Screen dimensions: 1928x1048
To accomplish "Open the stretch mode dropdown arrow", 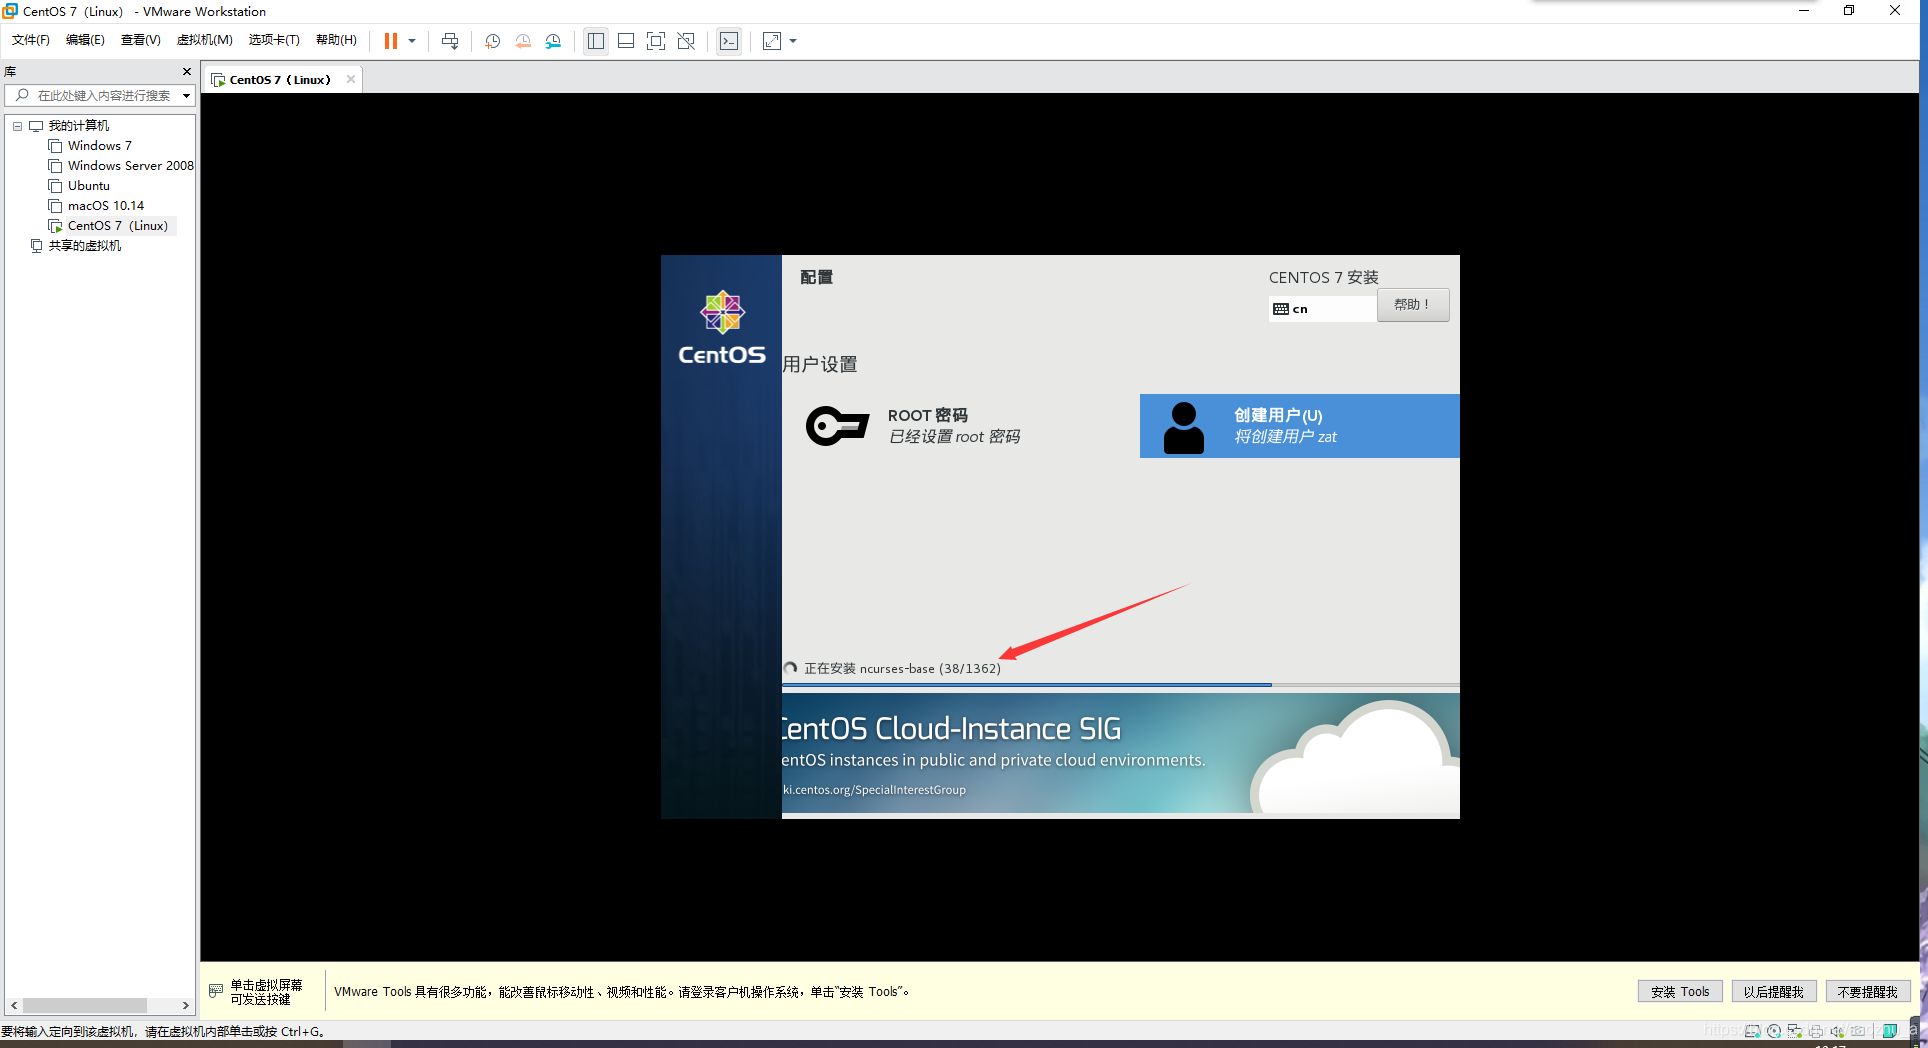I will [793, 41].
